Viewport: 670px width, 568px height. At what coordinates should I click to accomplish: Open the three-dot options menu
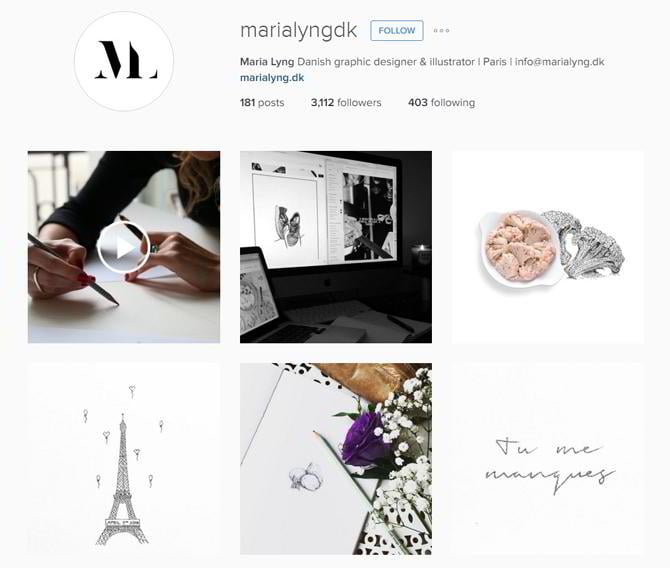(x=441, y=30)
